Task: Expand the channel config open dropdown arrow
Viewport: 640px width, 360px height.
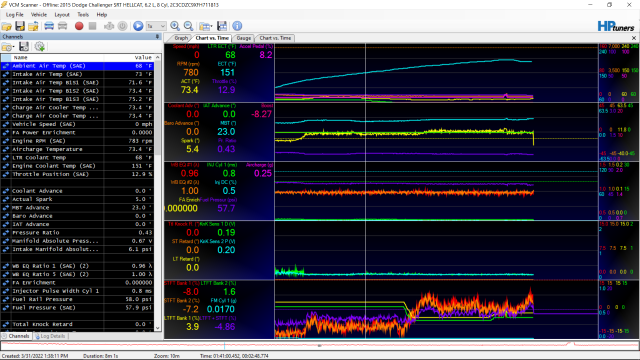Action: (14, 47)
